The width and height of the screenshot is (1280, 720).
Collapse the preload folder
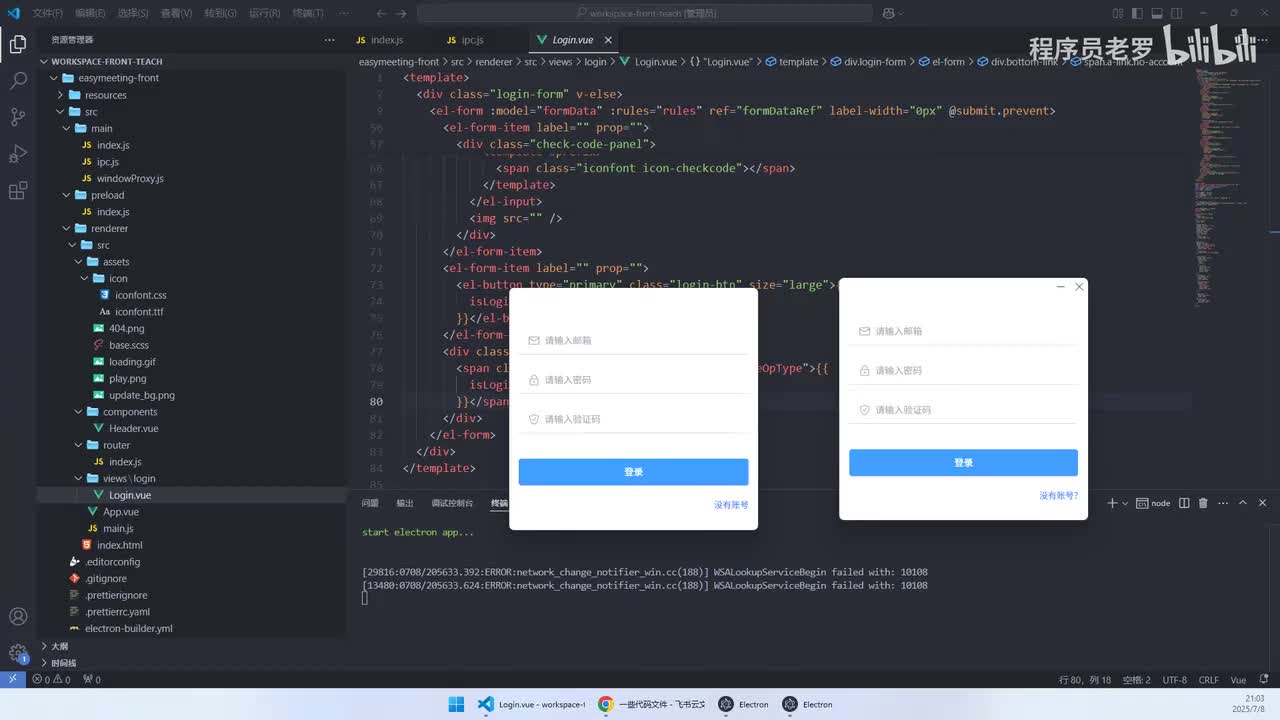(x=68, y=195)
